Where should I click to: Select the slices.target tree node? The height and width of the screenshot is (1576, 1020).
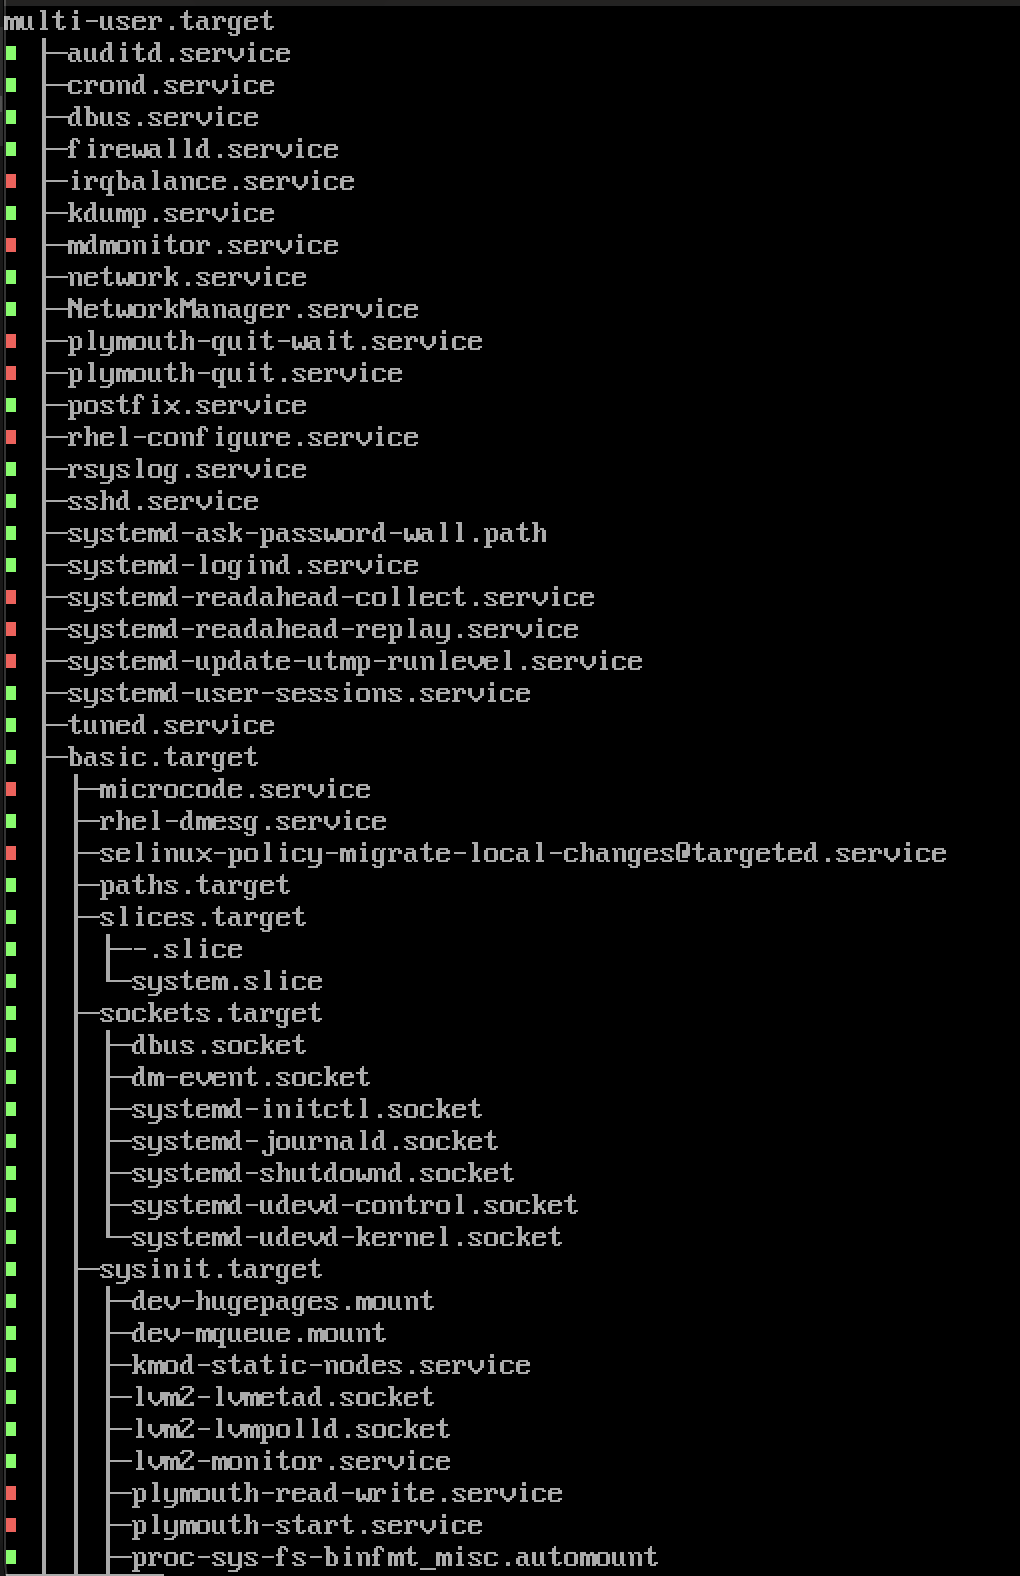click(x=202, y=917)
